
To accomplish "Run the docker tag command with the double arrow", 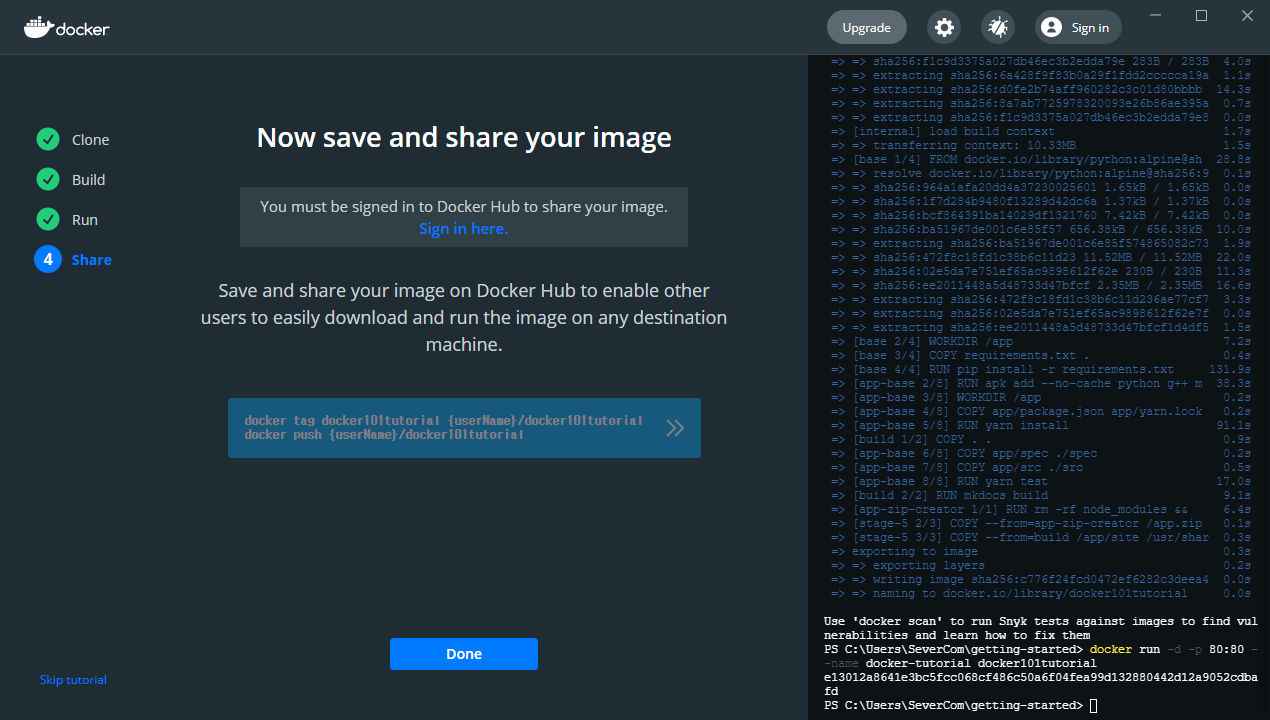I will pos(675,428).
